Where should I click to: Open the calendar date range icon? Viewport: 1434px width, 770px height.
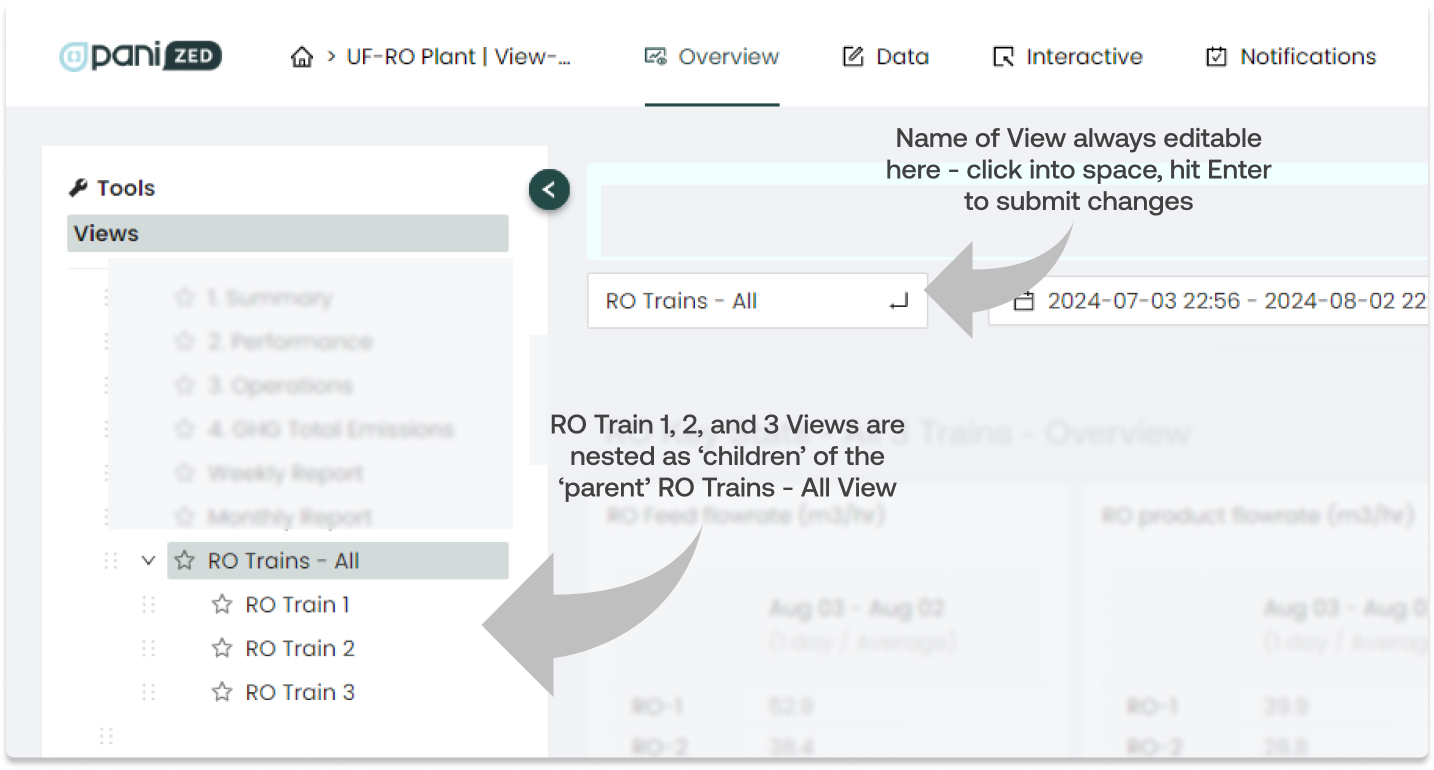tap(1023, 301)
